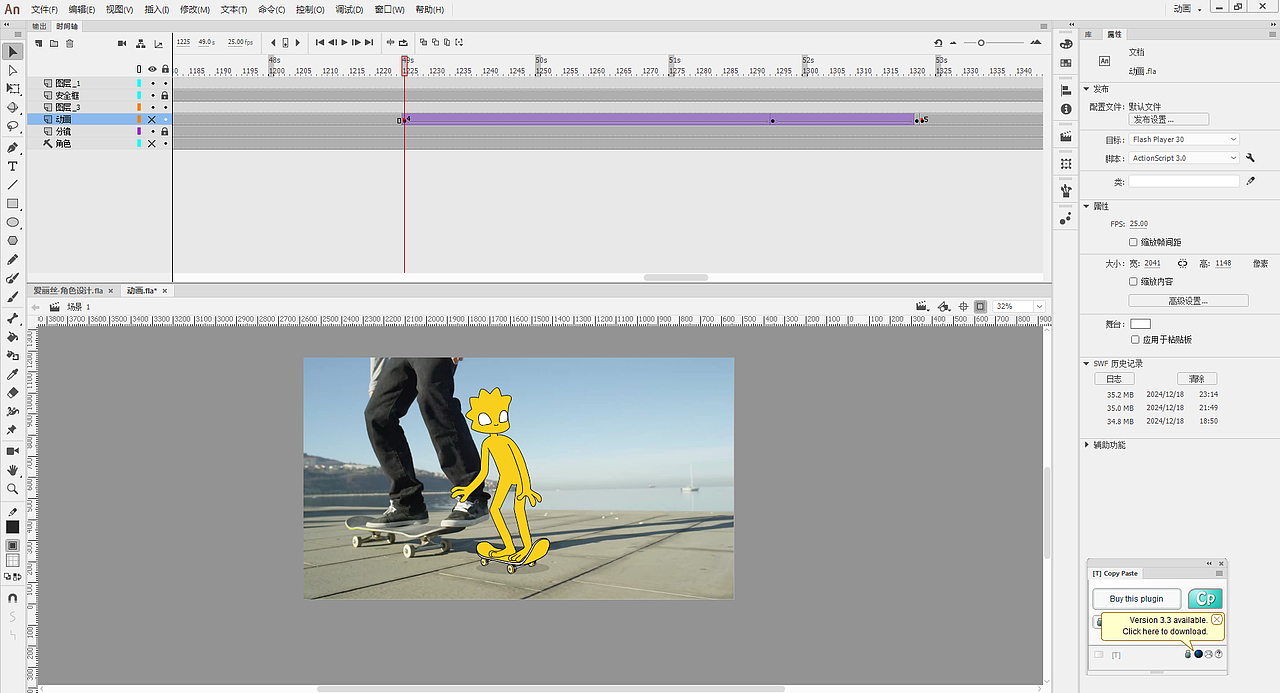Select the Selection arrow tool
Screen dimensions: 1280x693
[x=13, y=52]
